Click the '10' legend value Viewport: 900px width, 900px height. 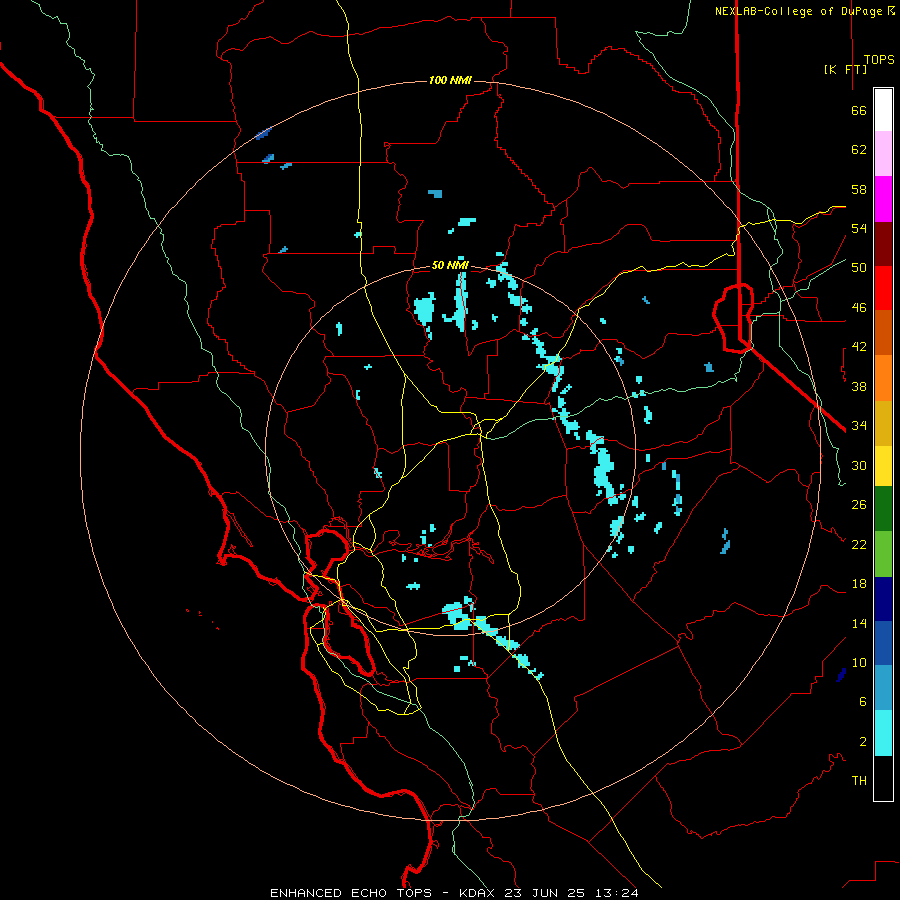pos(859,662)
